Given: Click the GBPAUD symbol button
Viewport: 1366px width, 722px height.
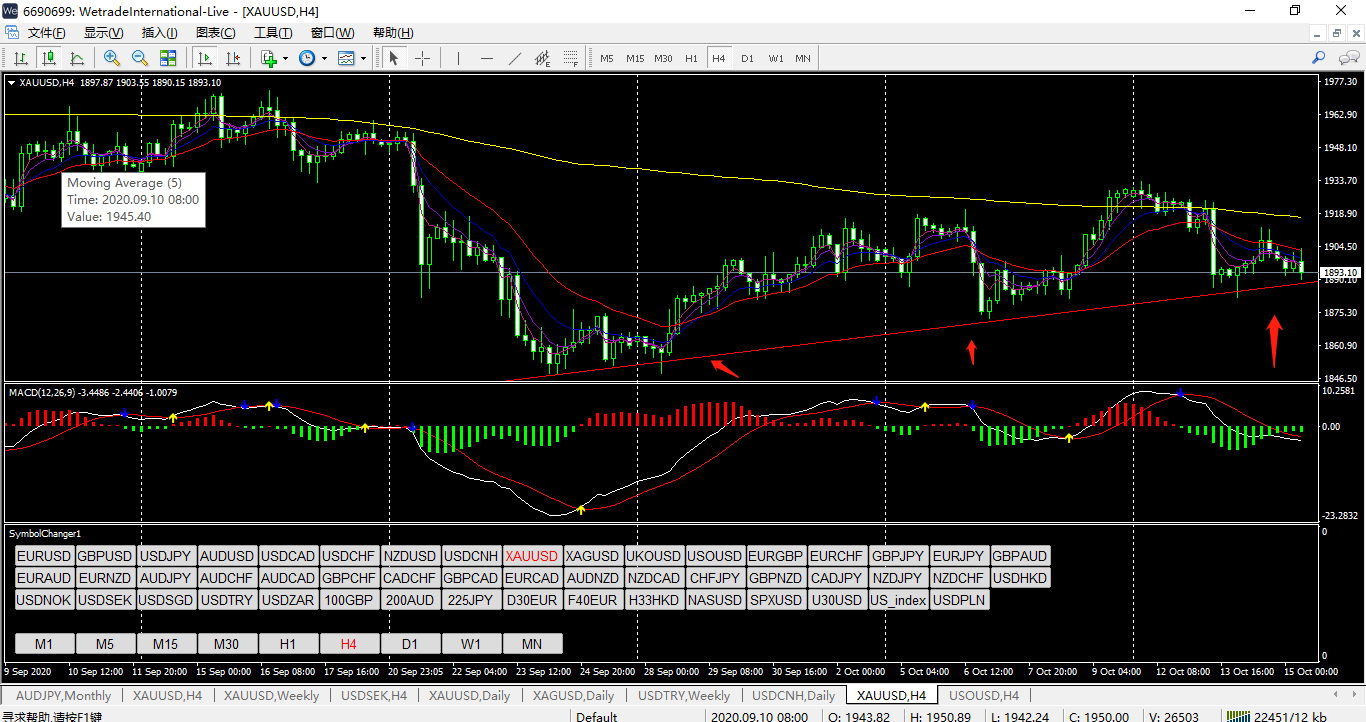Looking at the screenshot, I should (1020, 556).
